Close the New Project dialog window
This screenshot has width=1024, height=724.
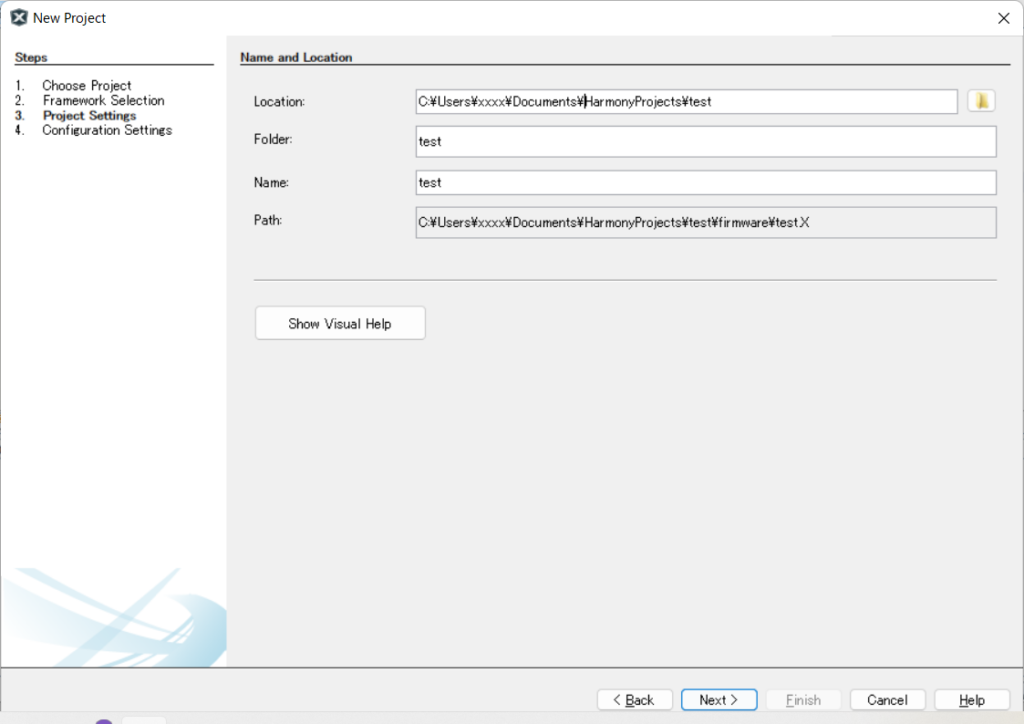pyautogui.click(x=1003, y=18)
